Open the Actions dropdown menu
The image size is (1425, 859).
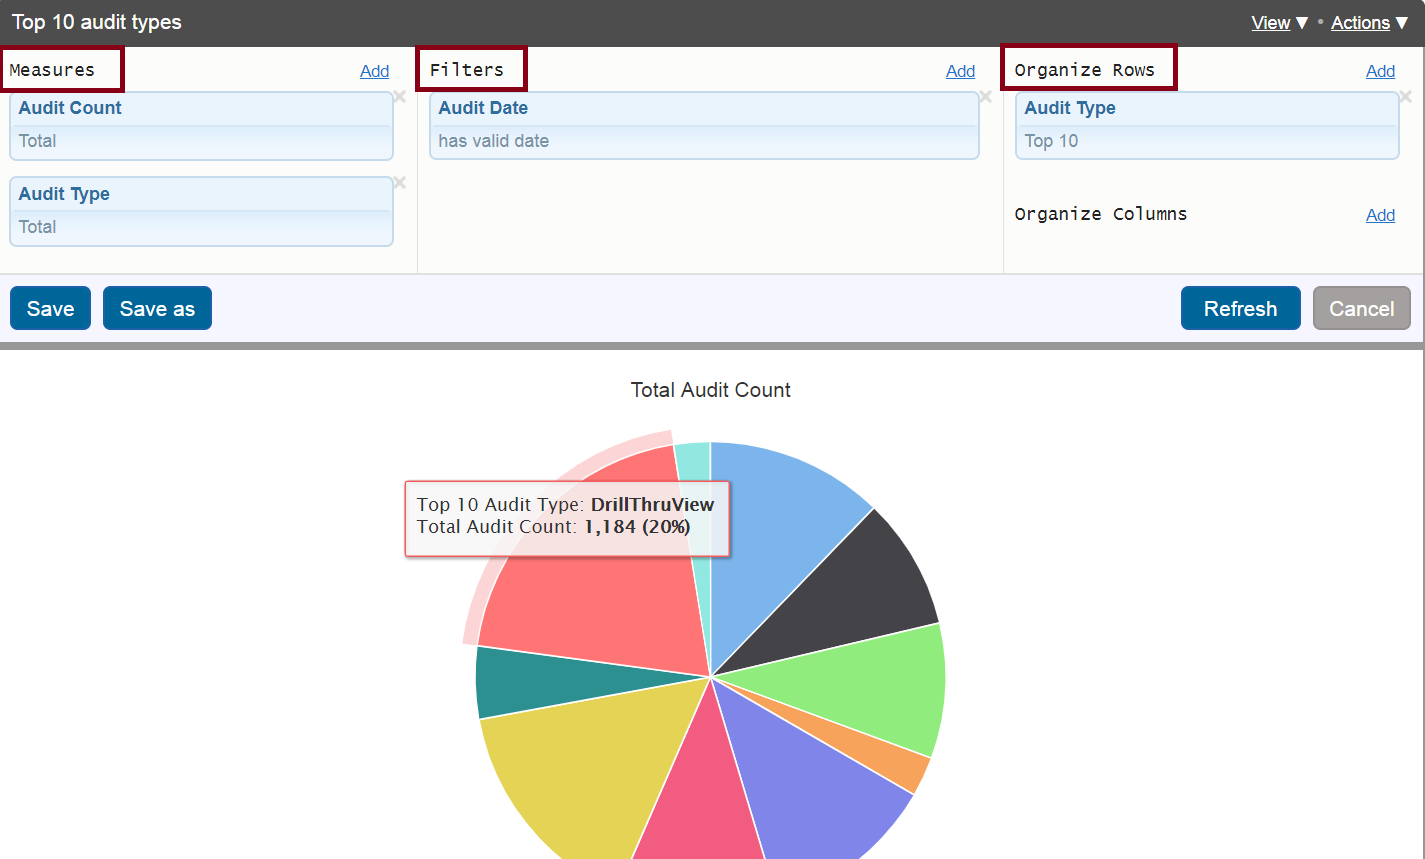[1369, 23]
